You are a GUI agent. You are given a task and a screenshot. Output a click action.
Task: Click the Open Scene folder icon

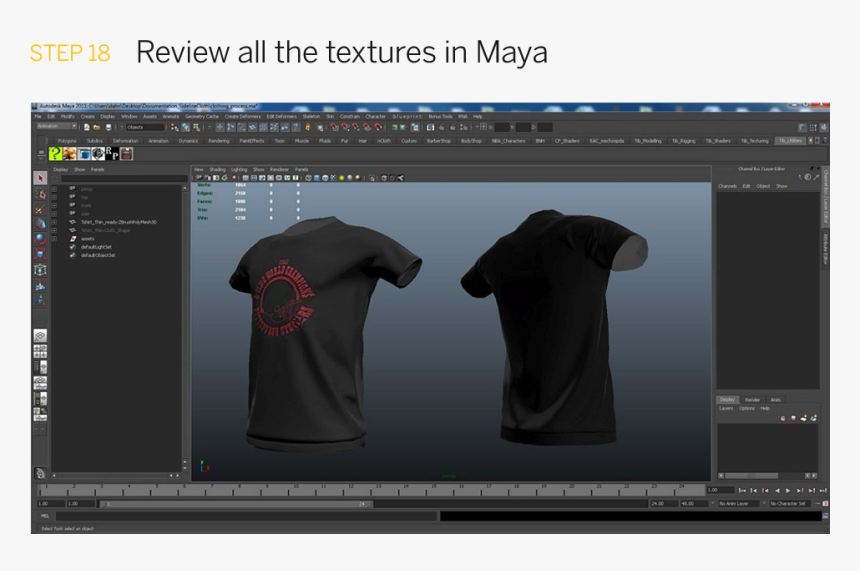pos(97,128)
